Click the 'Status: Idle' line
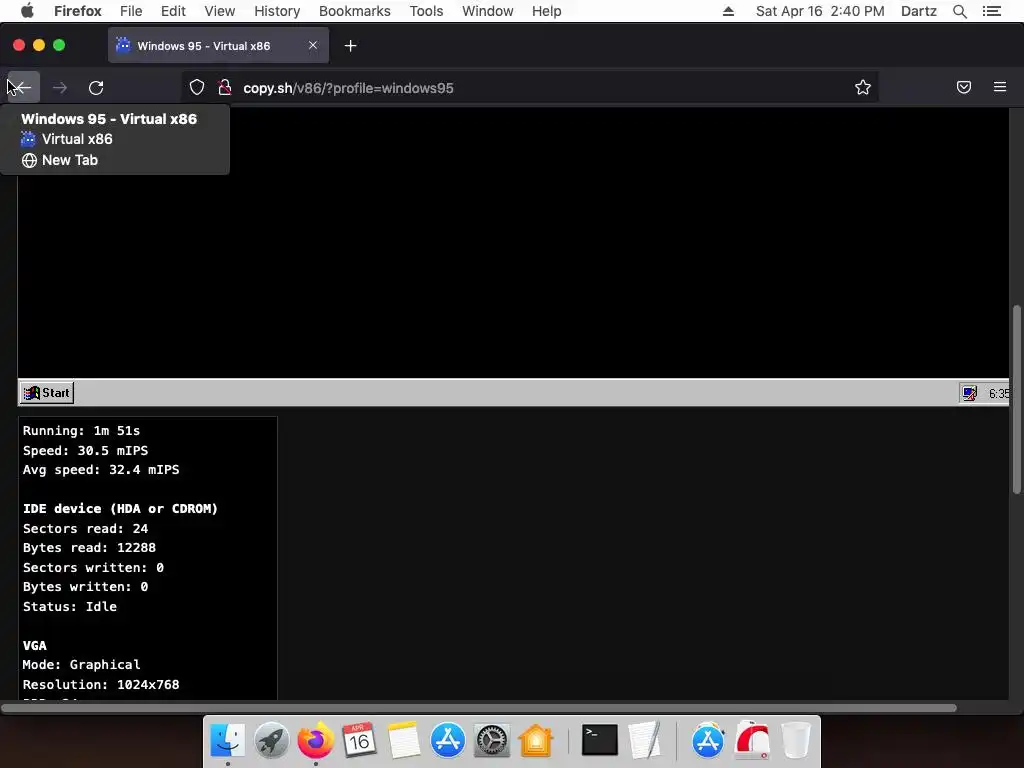This screenshot has width=1024, height=768. point(70,606)
